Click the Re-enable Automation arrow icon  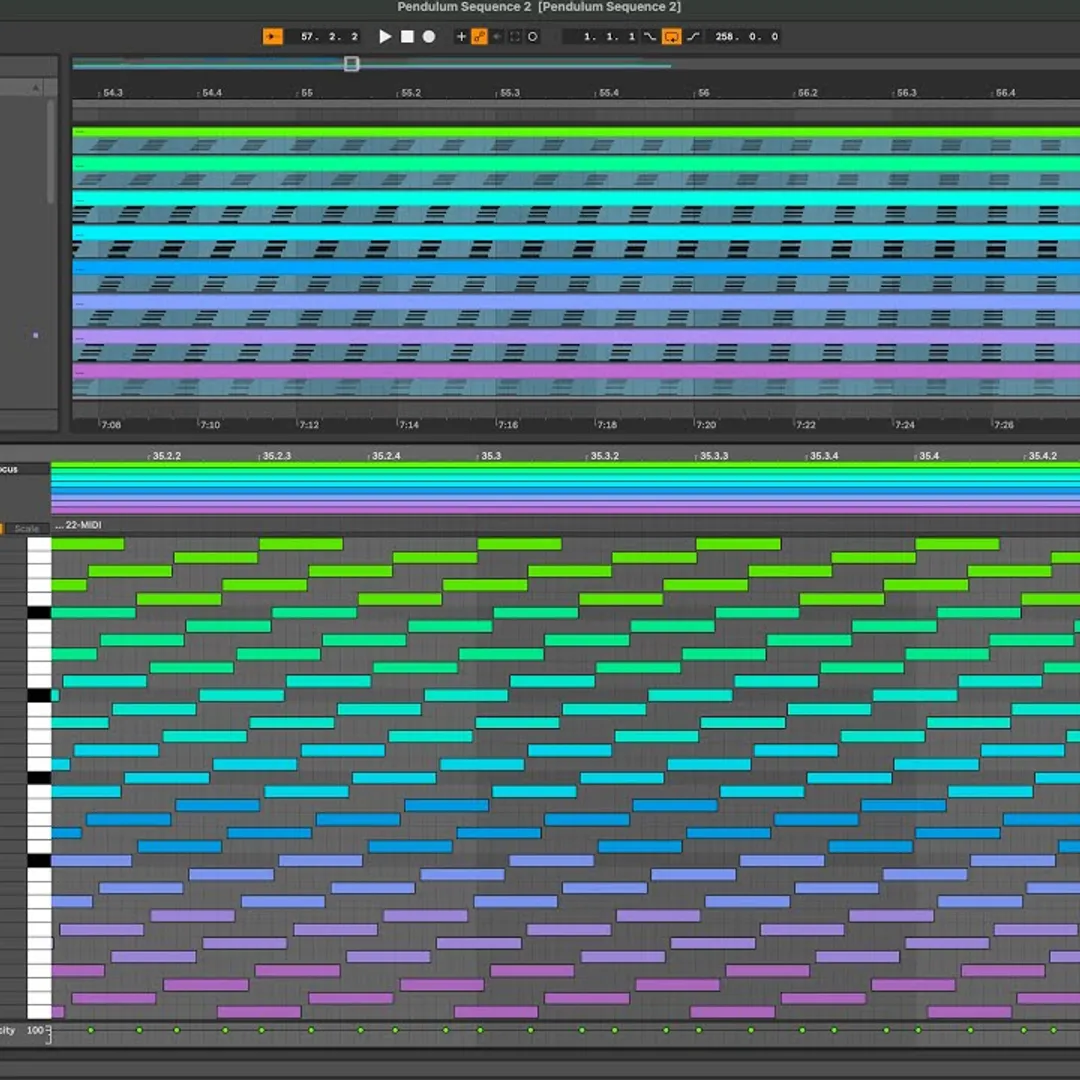pos(497,37)
